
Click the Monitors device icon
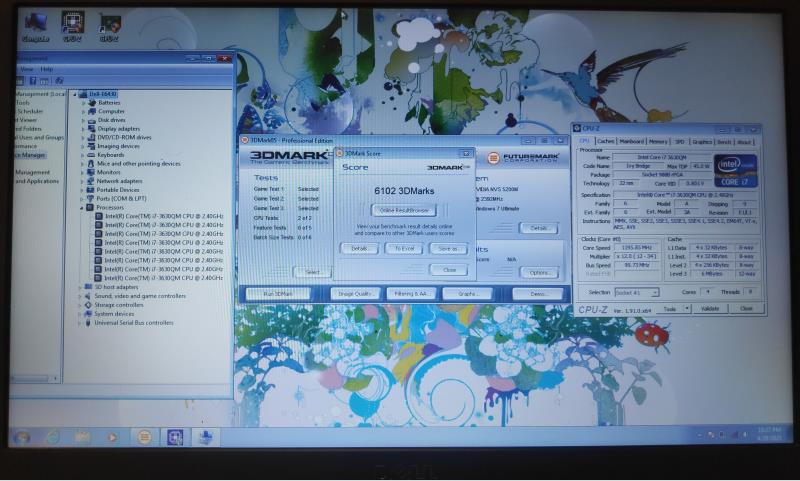(92, 172)
